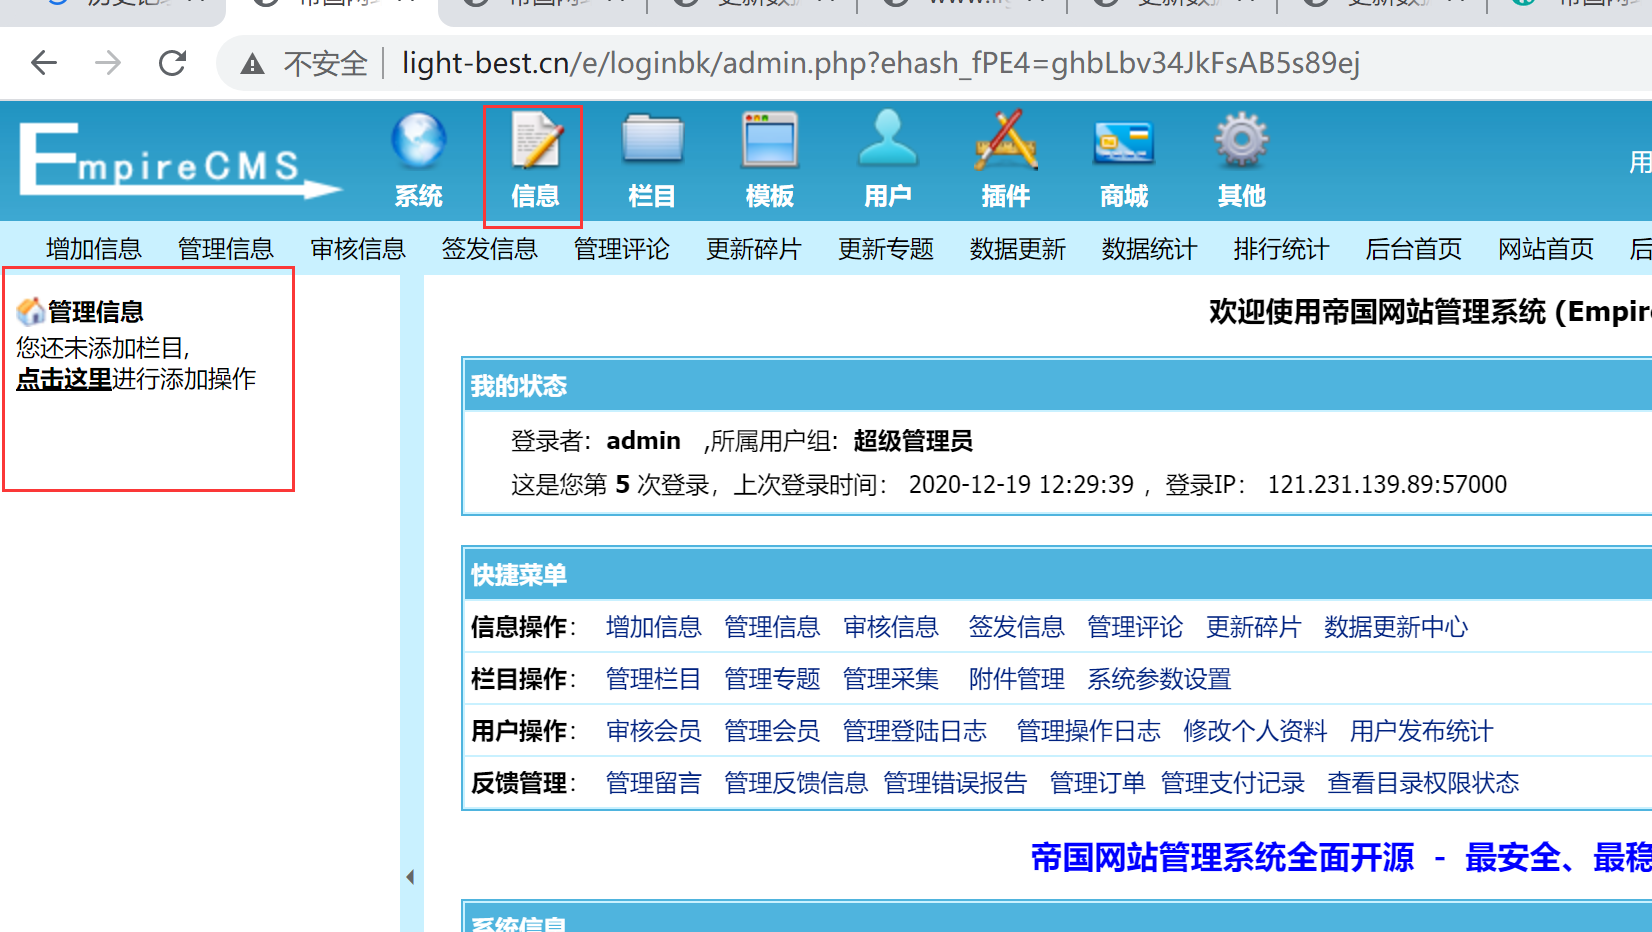1652x932 pixels.
Task: Click the address bar URL field
Action: point(880,64)
